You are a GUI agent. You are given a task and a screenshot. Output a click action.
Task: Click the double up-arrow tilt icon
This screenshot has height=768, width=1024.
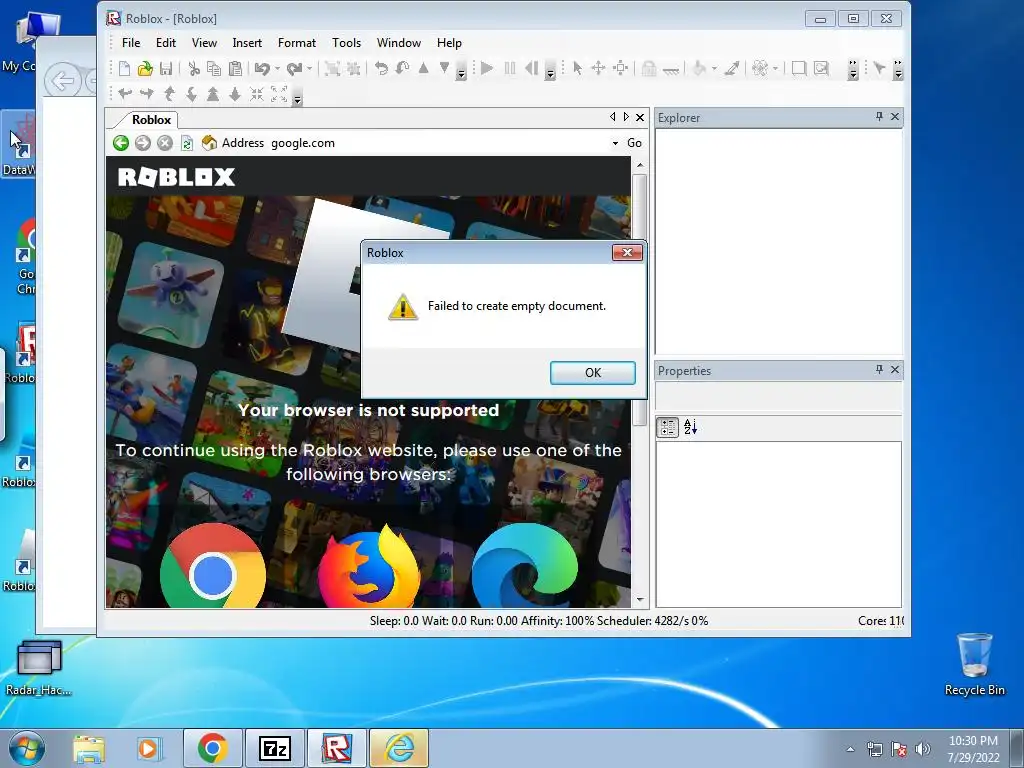pyautogui.click(x=213, y=95)
